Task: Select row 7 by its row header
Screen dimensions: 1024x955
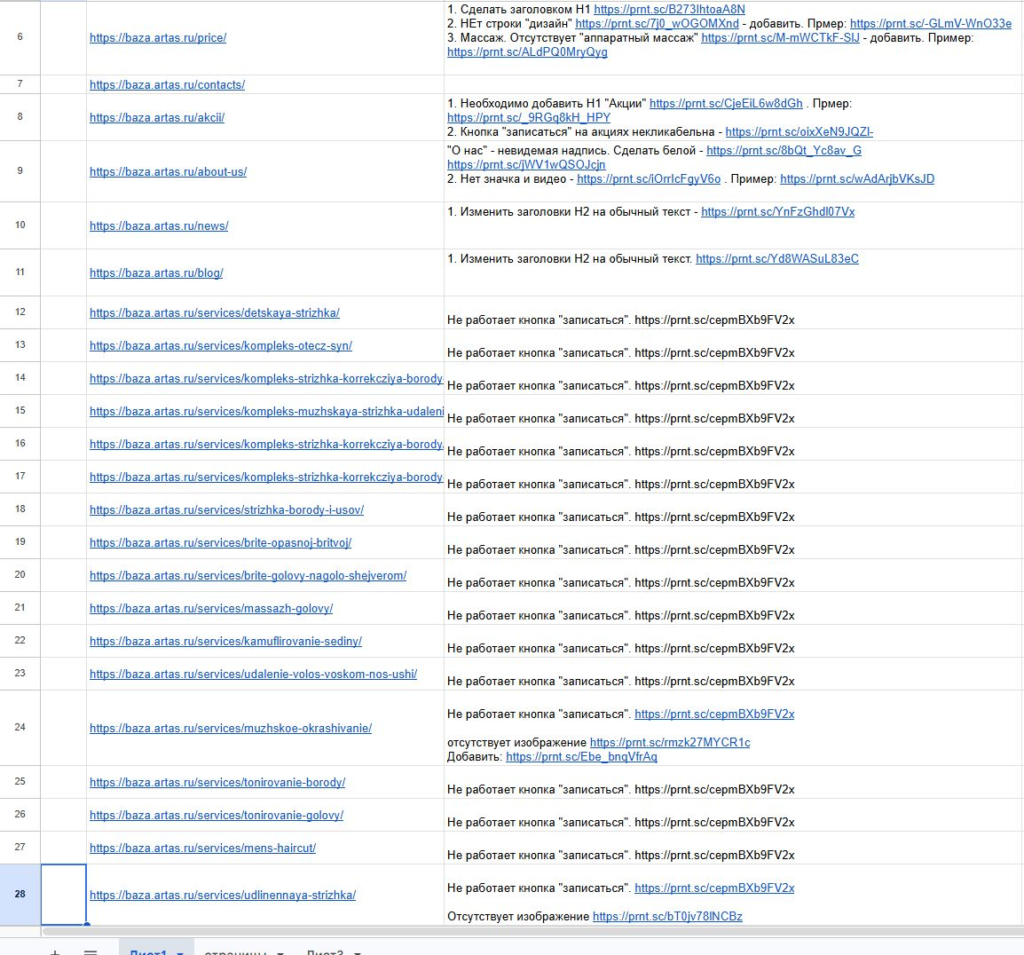Action: pyautogui.click(x=20, y=84)
